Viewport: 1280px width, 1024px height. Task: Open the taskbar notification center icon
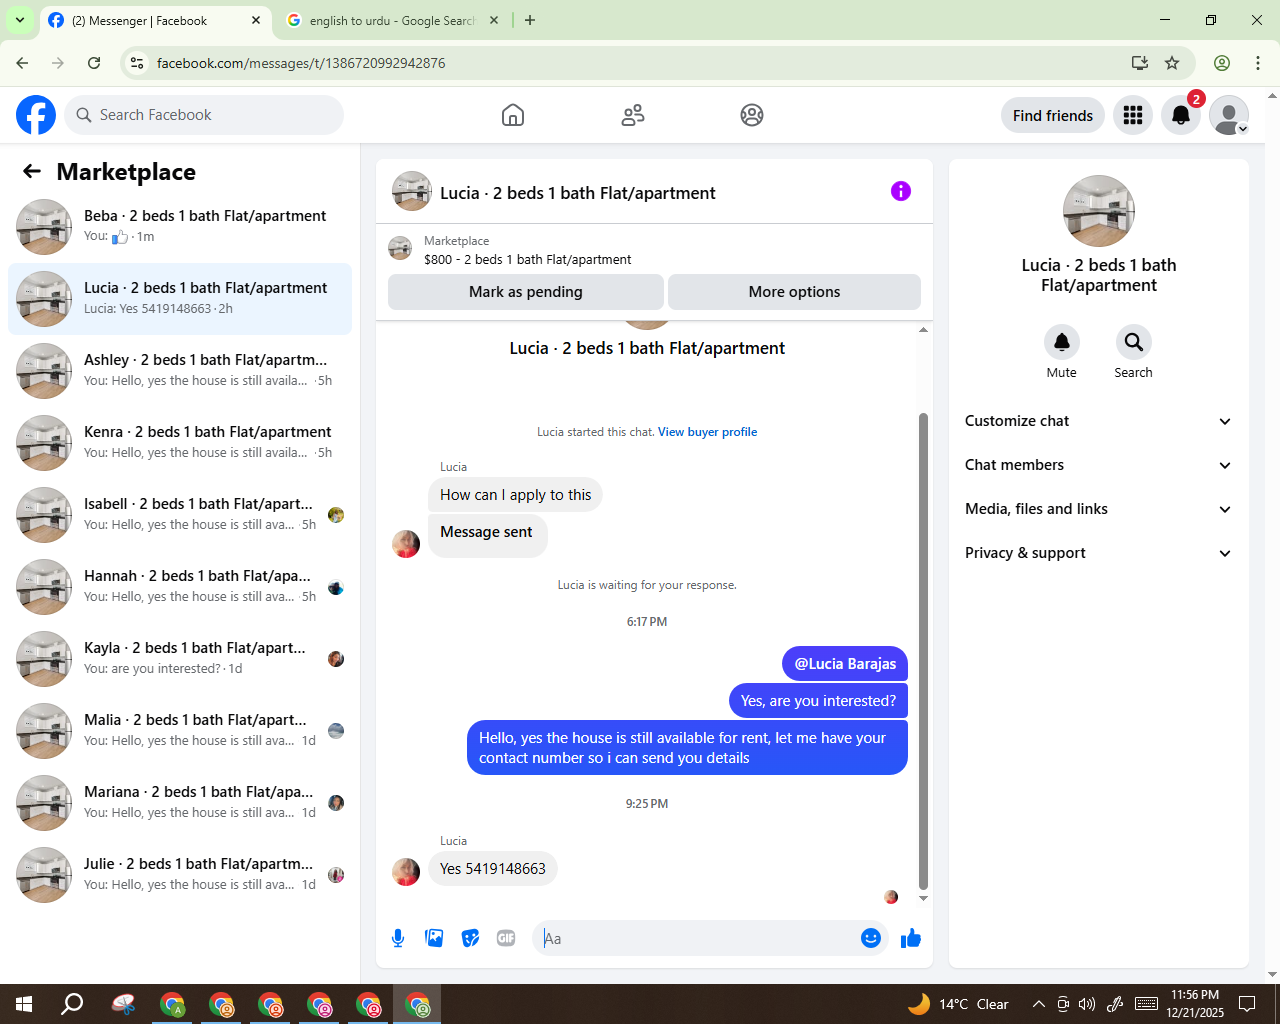pos(1247,1004)
